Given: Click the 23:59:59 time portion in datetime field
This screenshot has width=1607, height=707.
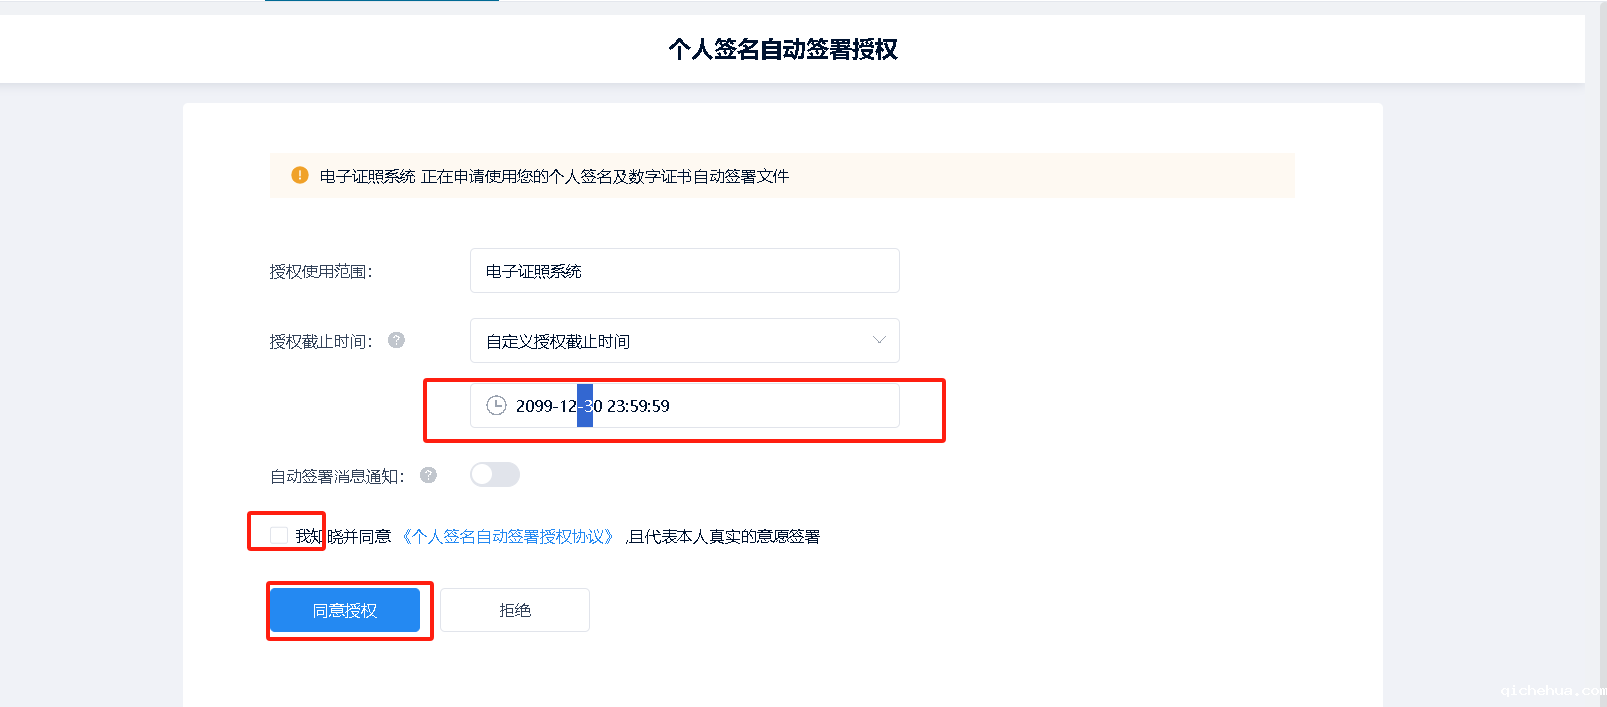Looking at the screenshot, I should 638,406.
